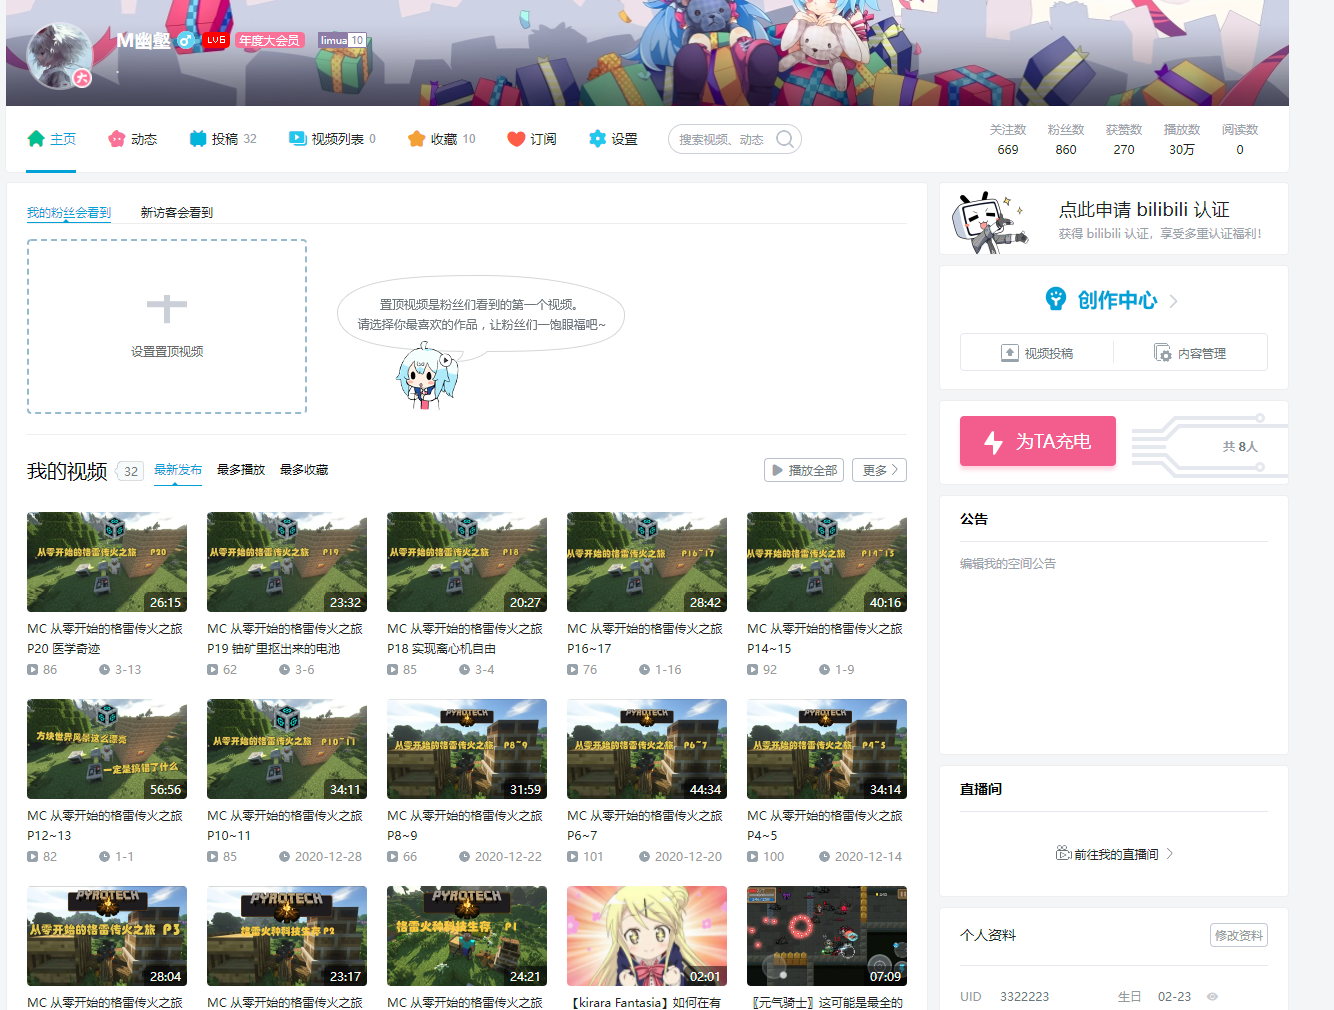
Task: Click the video upload icon 视频投稿
Action: [x=1010, y=353]
